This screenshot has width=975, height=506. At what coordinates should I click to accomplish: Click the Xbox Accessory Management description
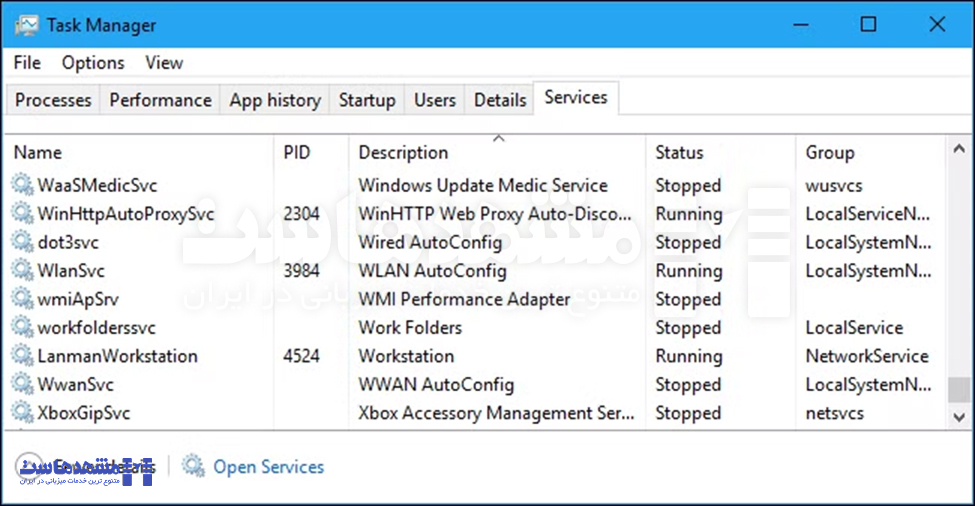point(496,413)
